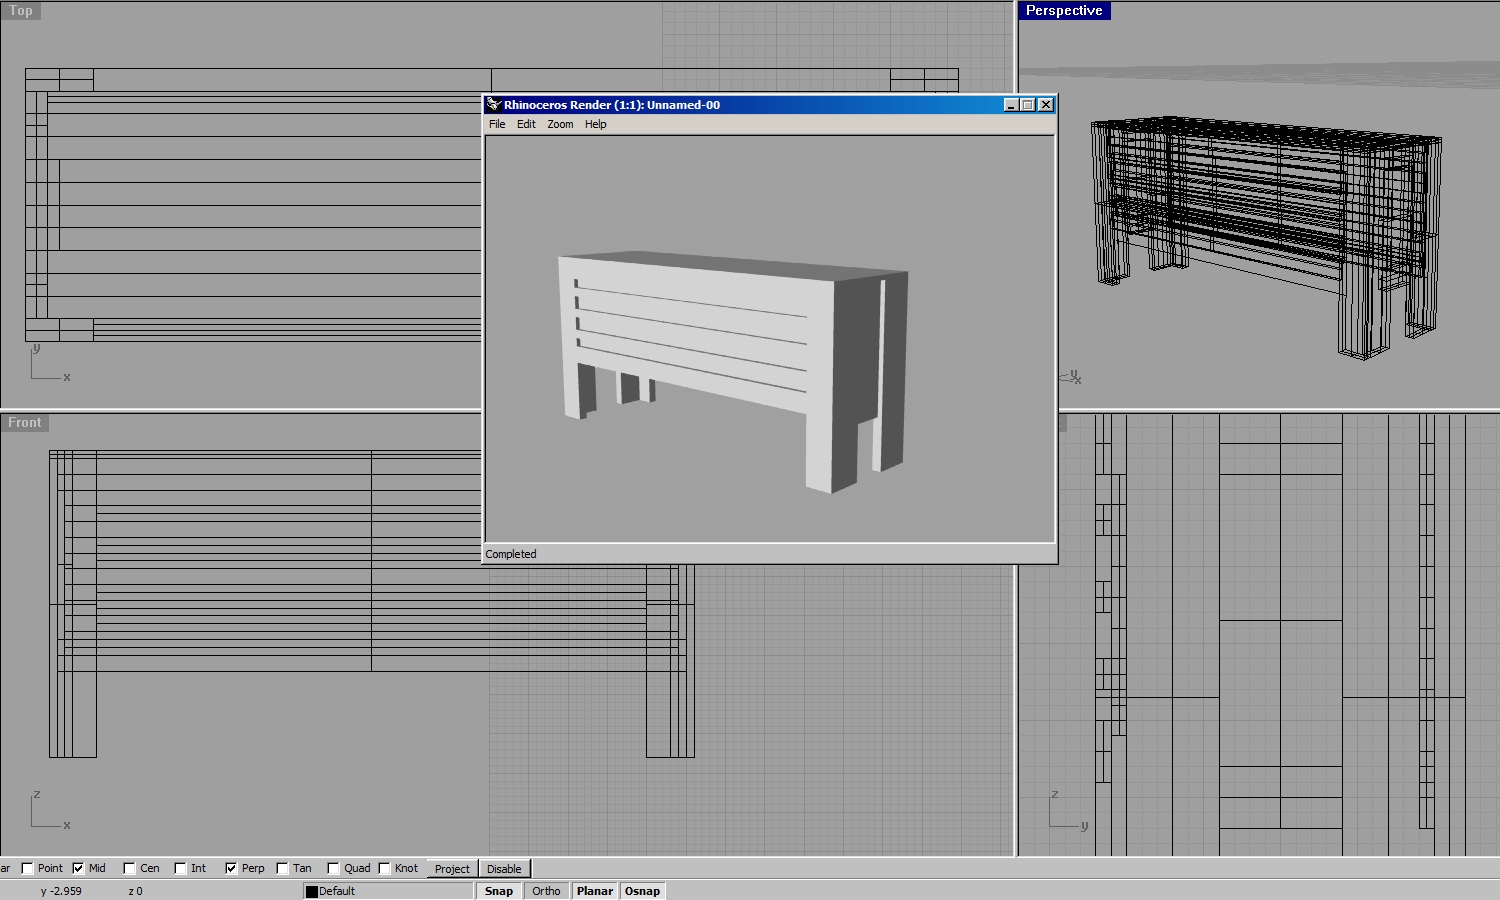Click the Completed status text in Render window

tap(511, 554)
